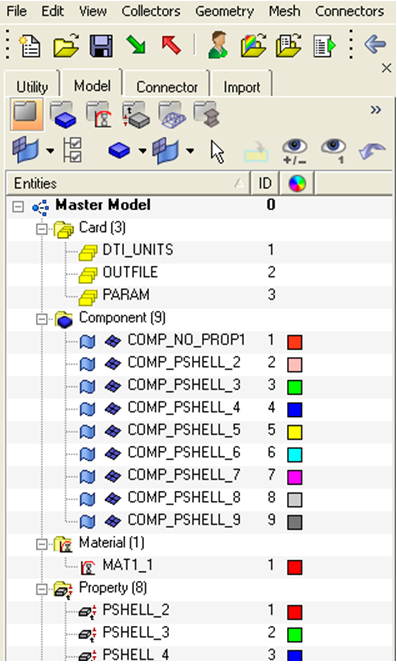
Task: Open the Mesh menu
Action: 284,11
